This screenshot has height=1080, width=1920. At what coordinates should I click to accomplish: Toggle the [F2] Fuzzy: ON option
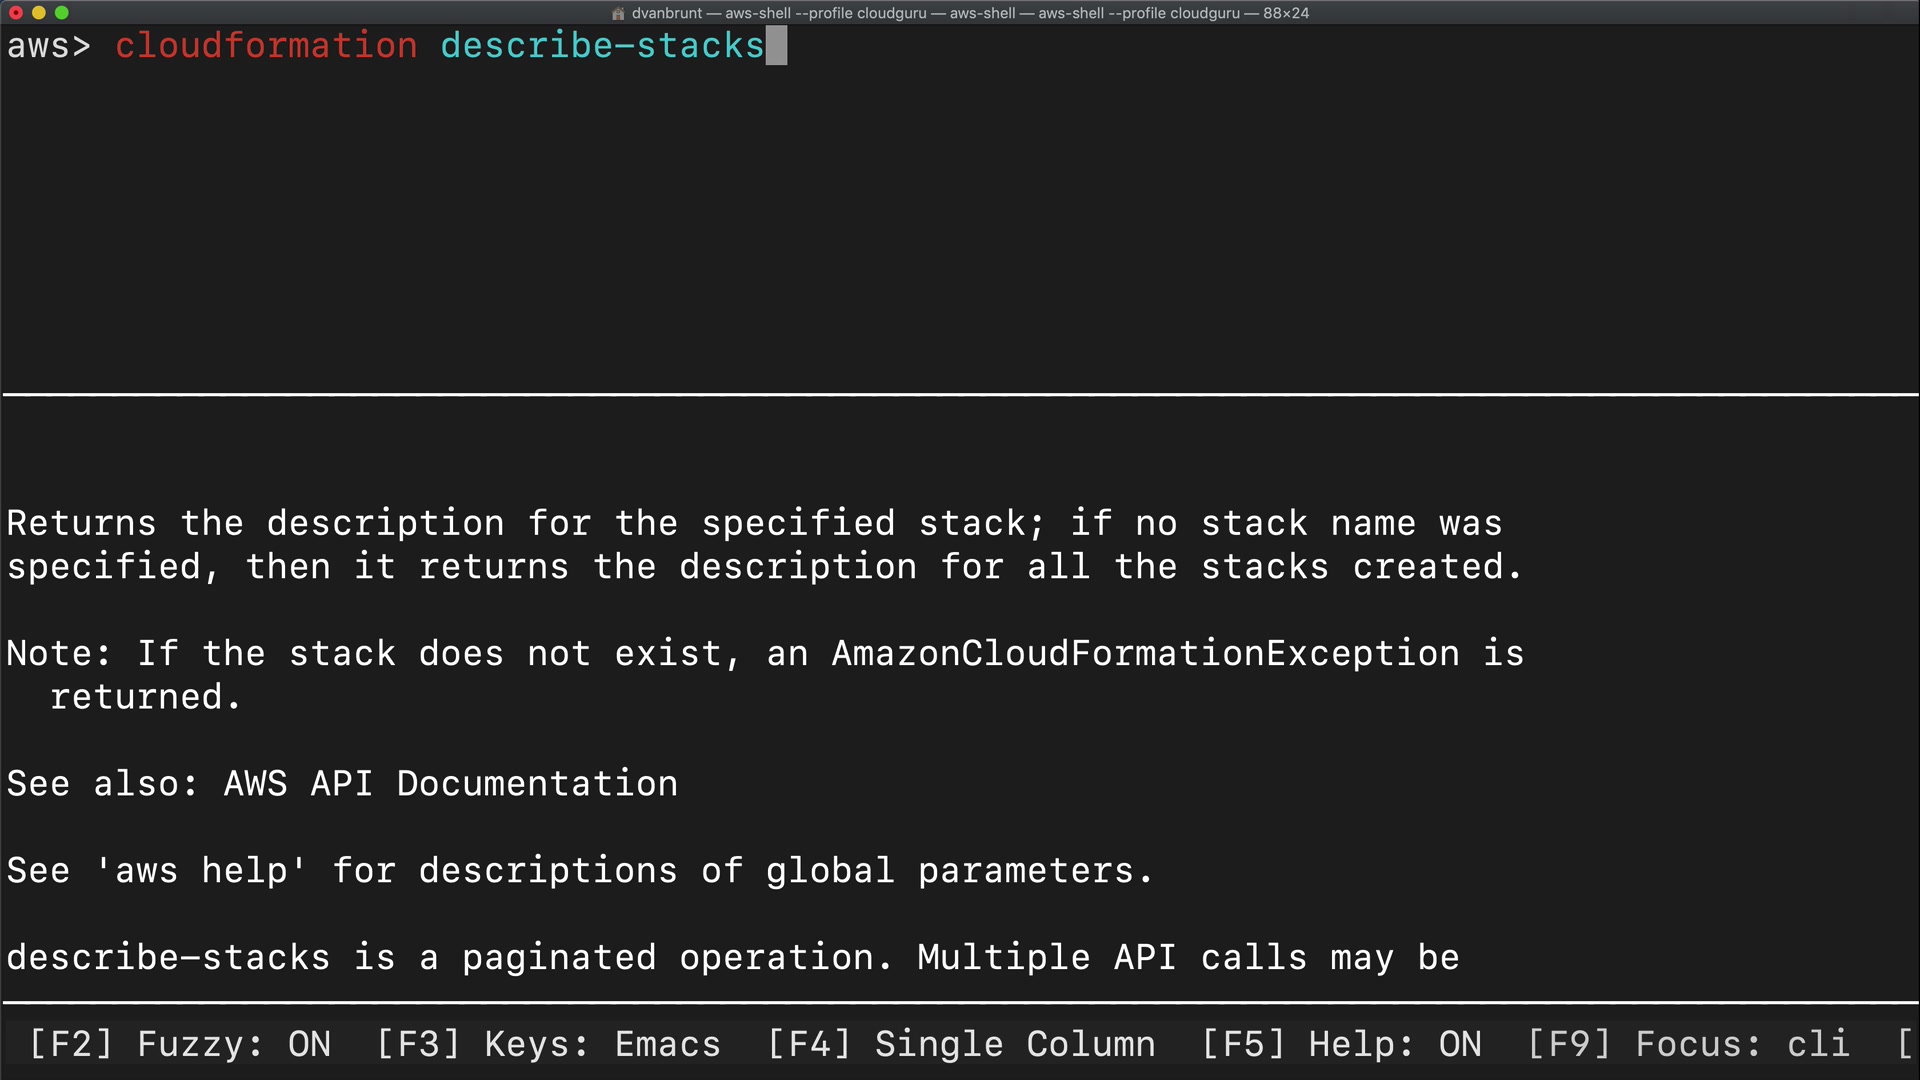pyautogui.click(x=180, y=1044)
